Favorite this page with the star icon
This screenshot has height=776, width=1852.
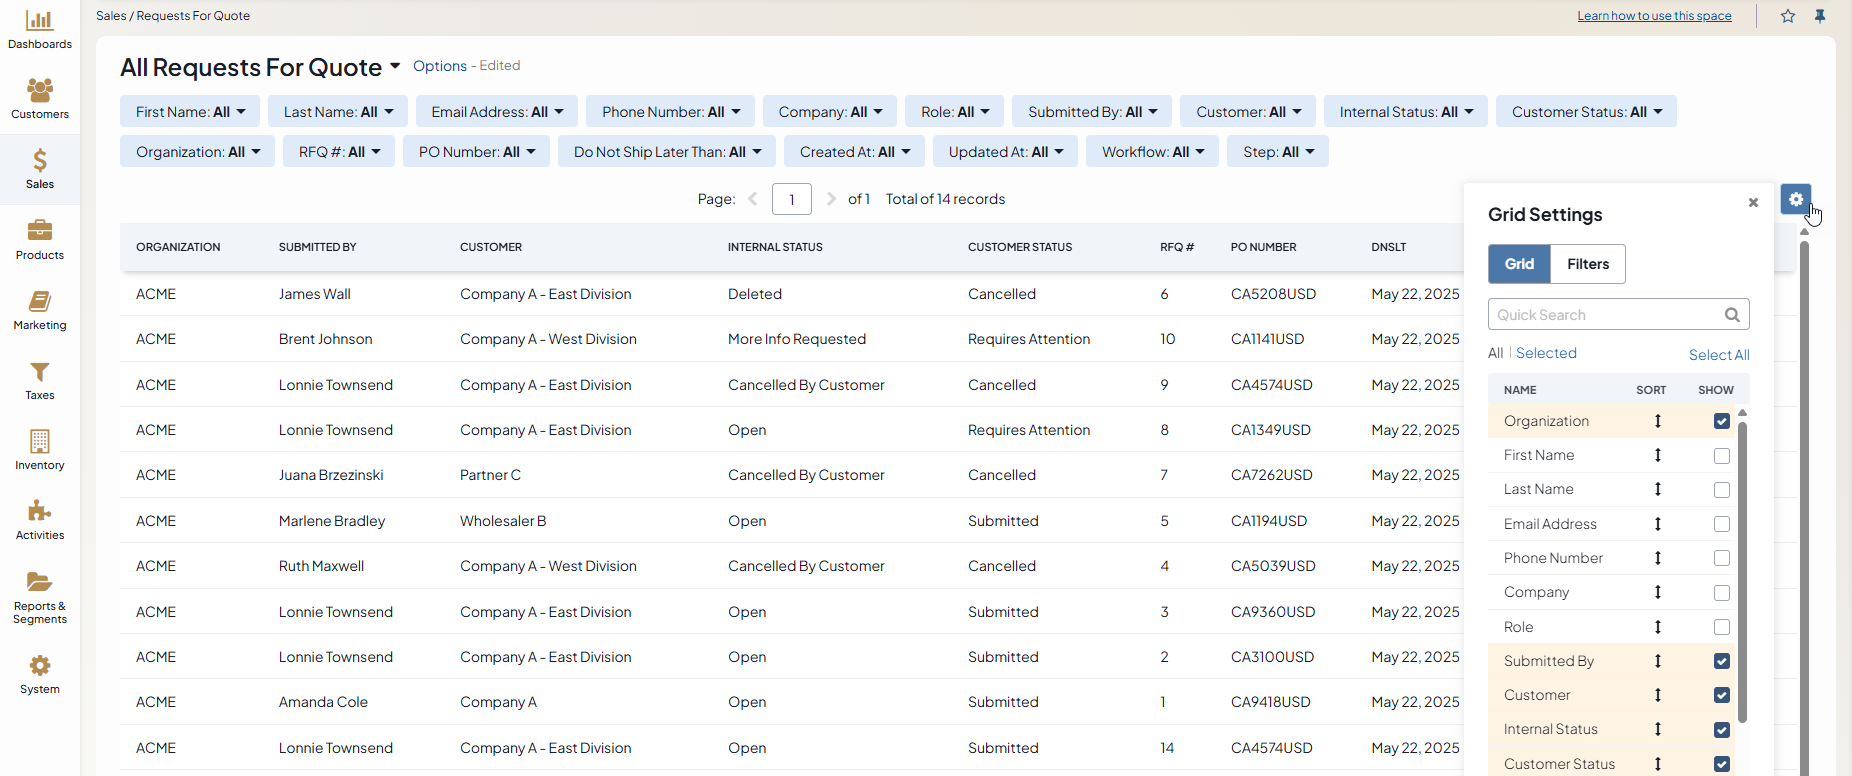tap(1787, 16)
